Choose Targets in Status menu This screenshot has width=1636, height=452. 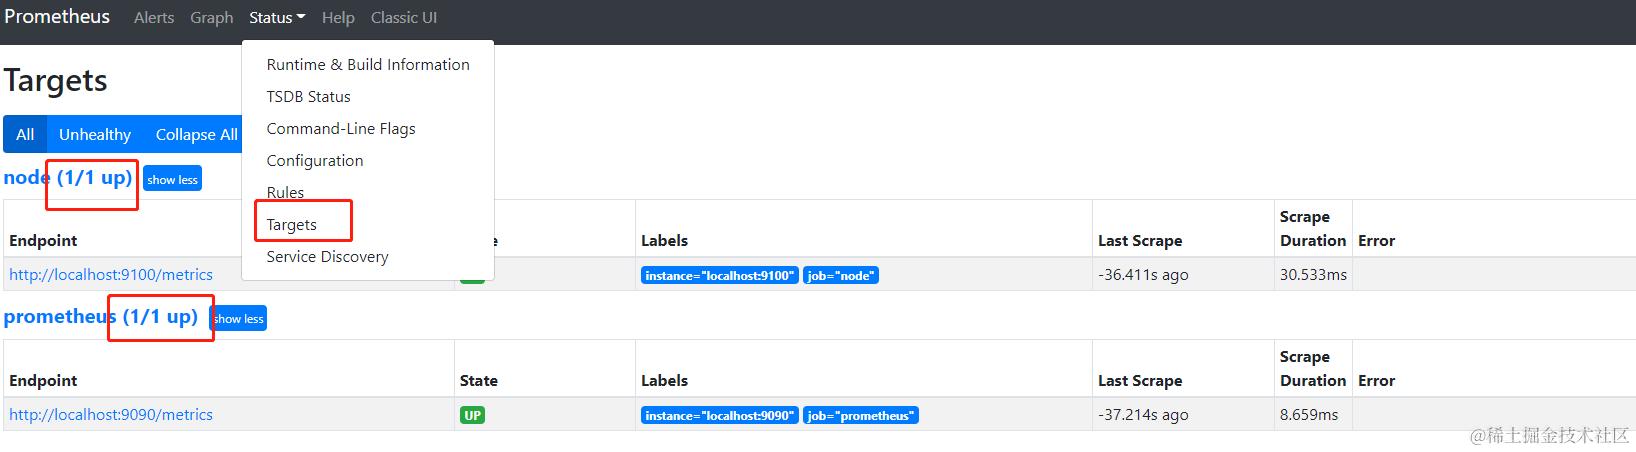(368, 225)
